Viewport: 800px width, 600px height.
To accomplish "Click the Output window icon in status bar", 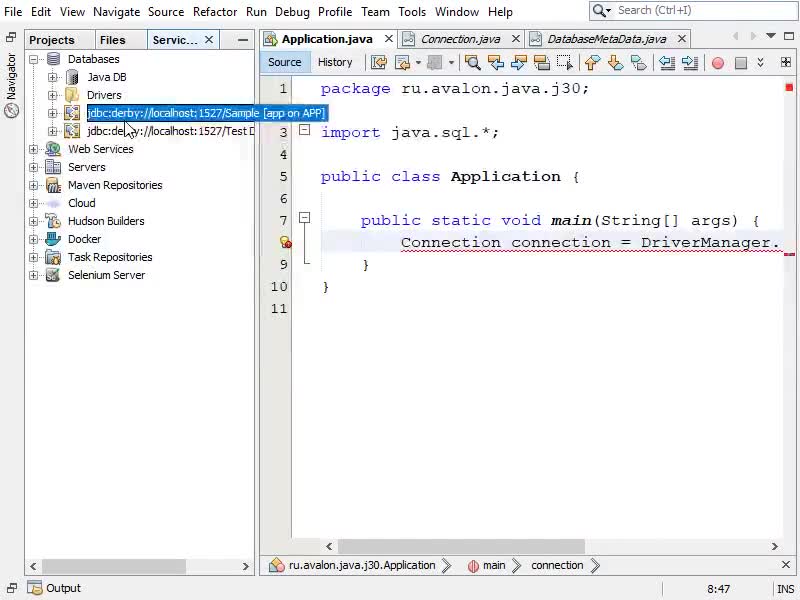I will [35, 588].
